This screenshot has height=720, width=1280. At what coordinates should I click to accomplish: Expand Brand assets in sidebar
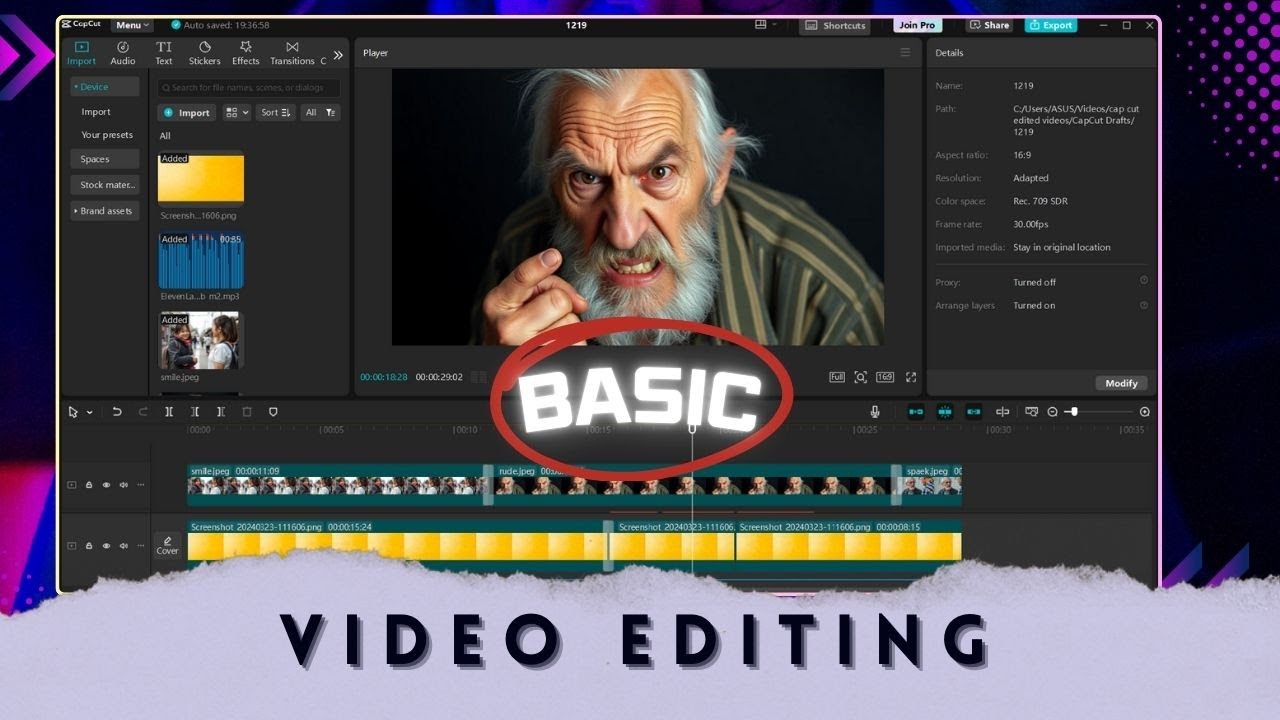[x=105, y=211]
